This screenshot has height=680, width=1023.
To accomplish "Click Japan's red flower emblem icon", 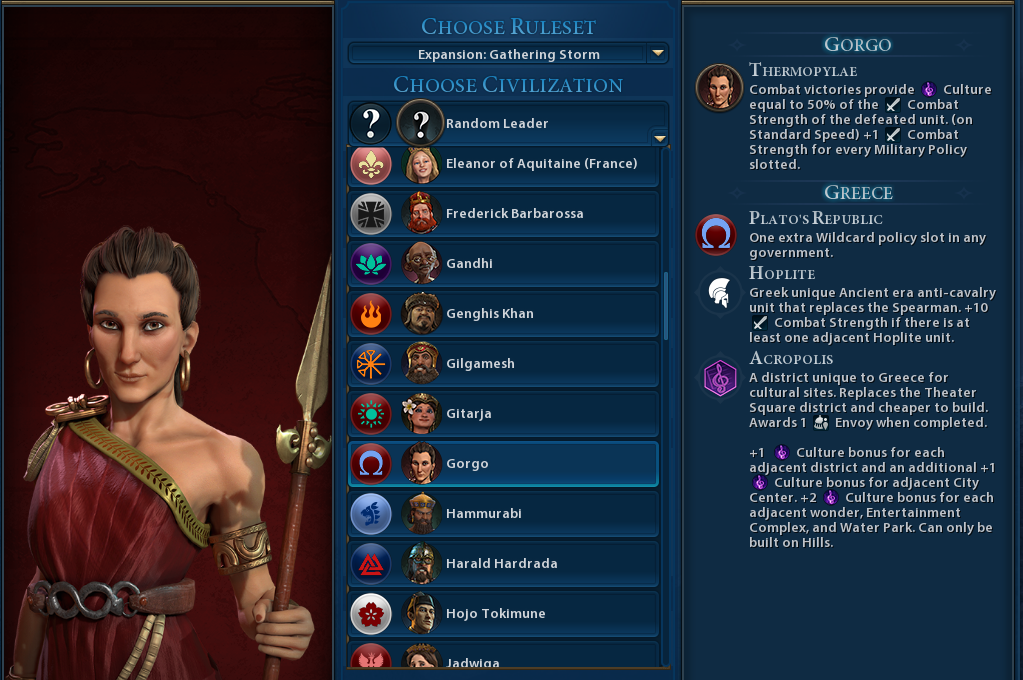I will 371,614.
